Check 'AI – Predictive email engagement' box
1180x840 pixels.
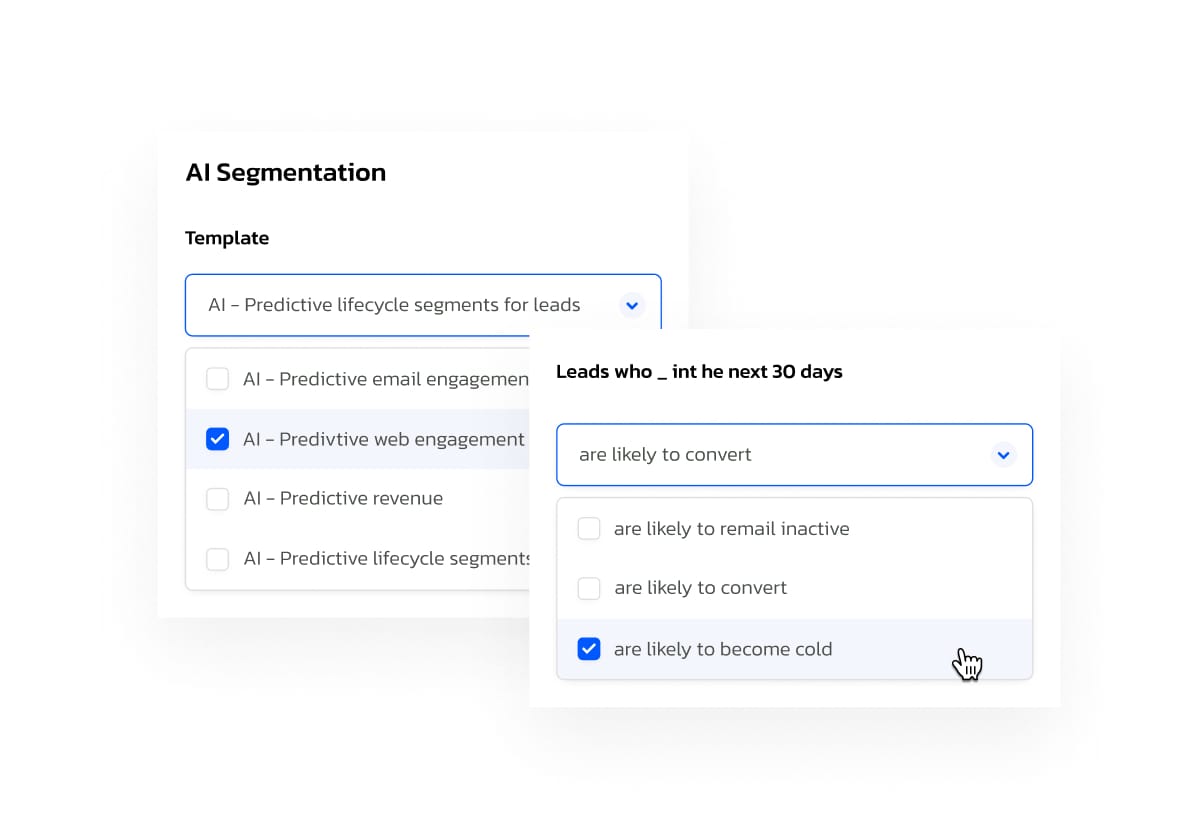217,379
